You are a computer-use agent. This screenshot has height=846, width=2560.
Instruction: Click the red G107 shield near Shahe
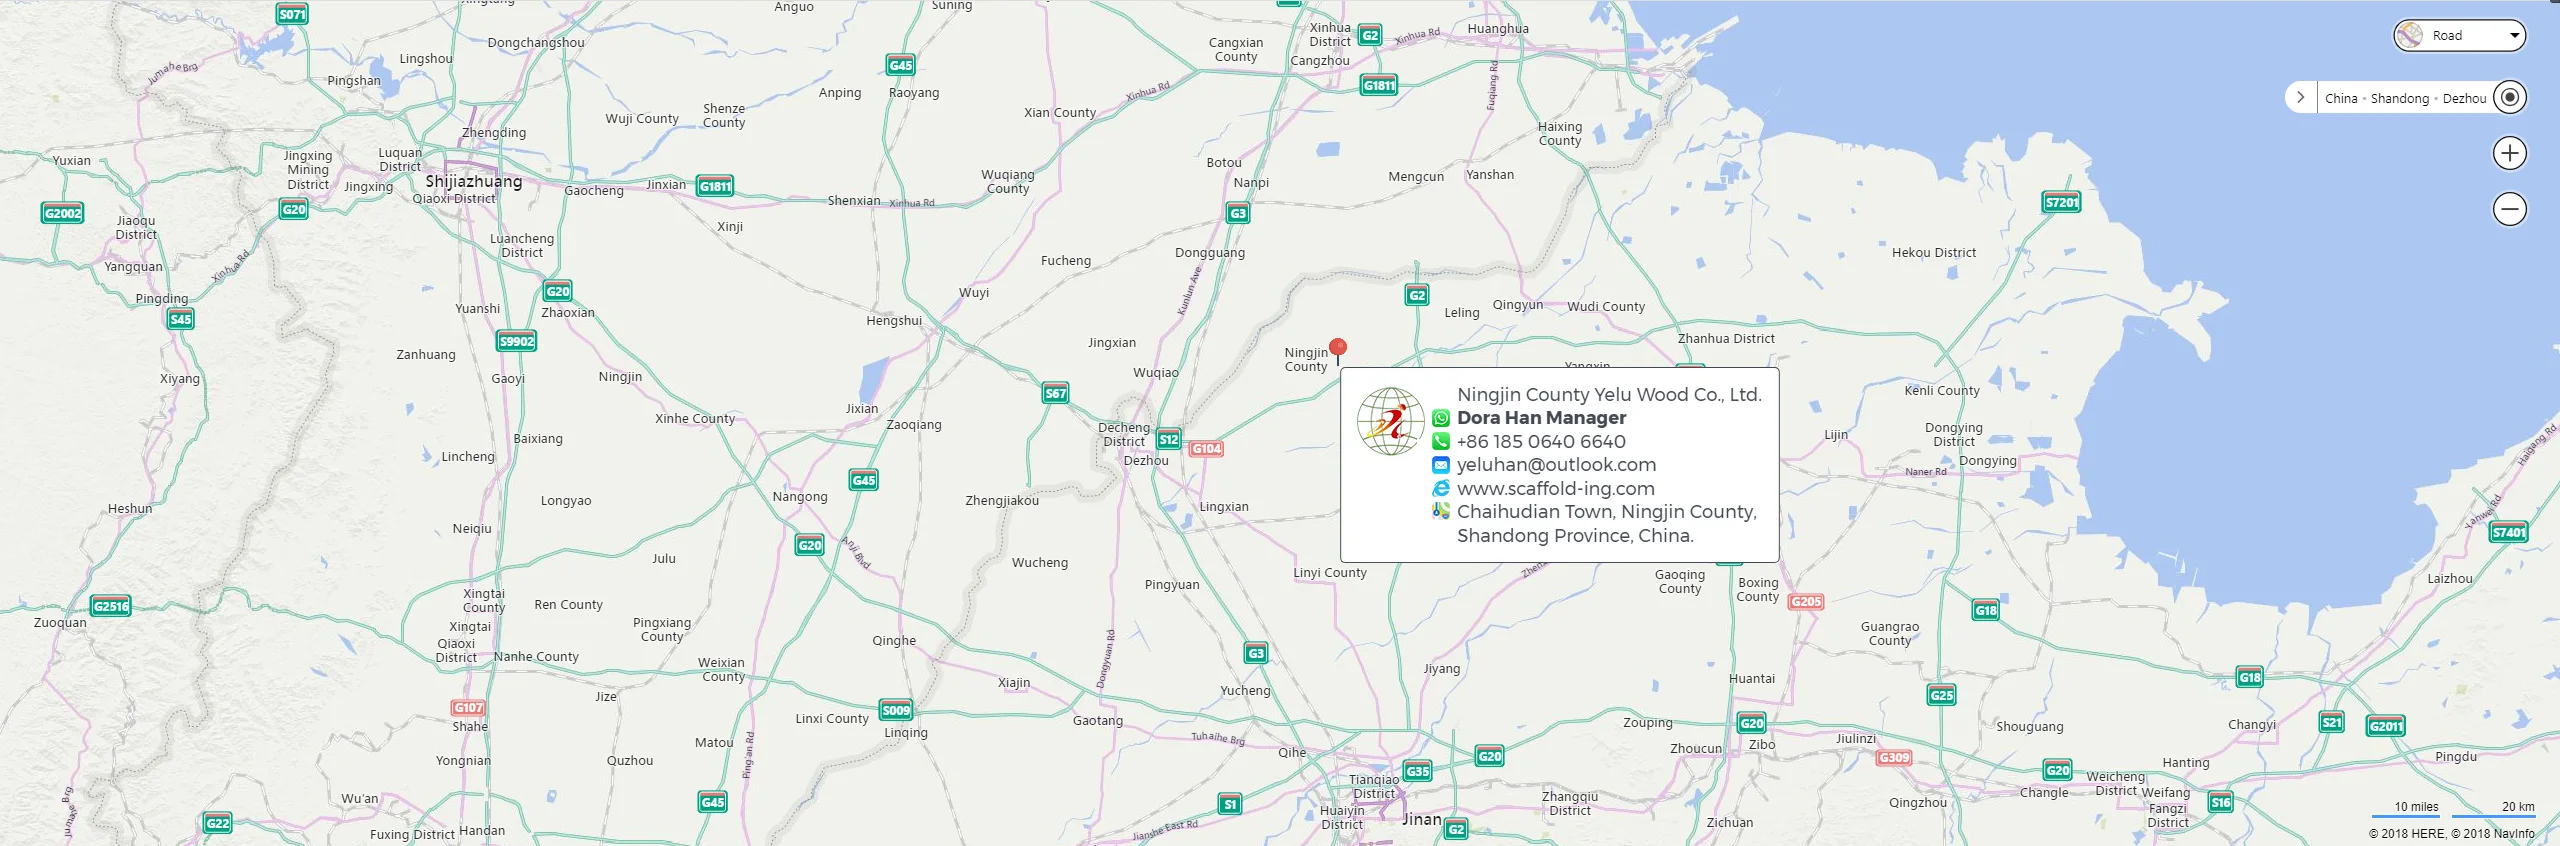[468, 708]
